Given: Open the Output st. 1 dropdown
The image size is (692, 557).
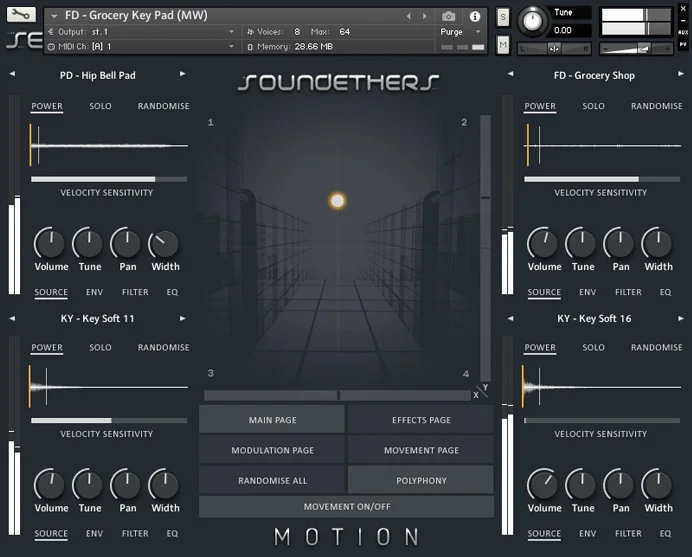Looking at the screenshot, I should tap(231, 32).
